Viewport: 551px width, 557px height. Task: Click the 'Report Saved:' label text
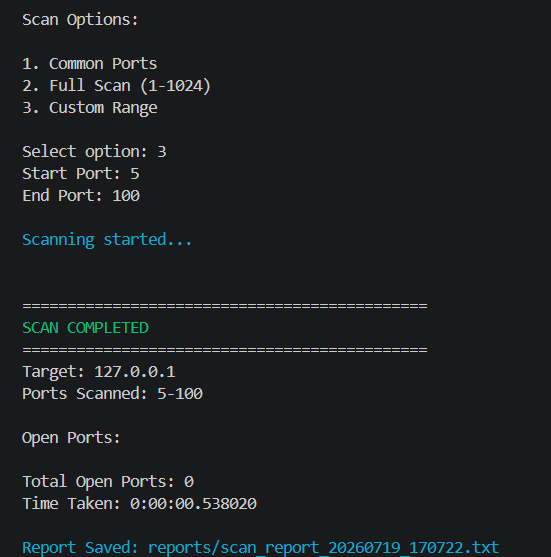pyautogui.click(x=80, y=548)
